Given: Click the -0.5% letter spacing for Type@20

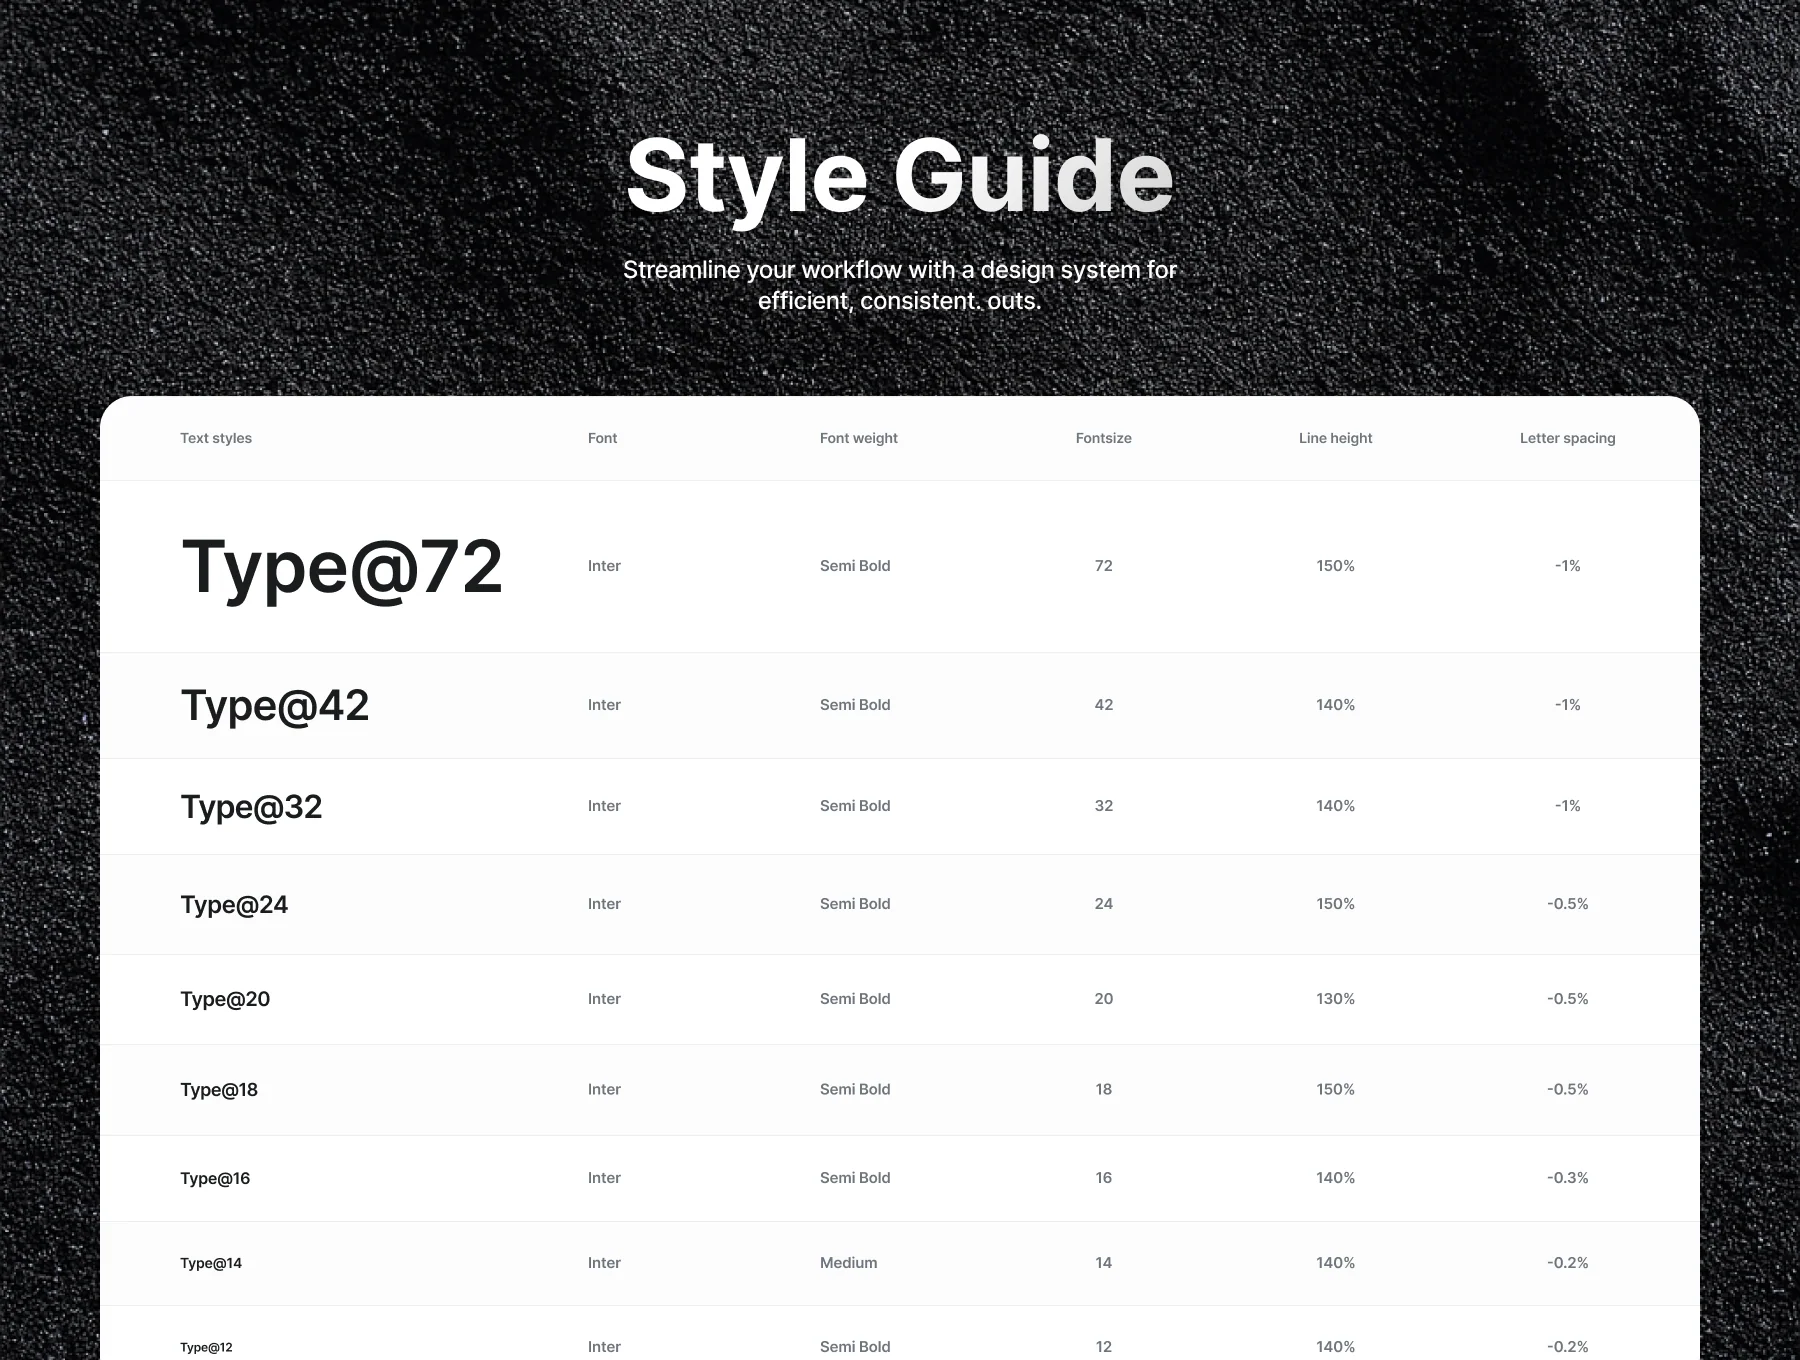Looking at the screenshot, I should (x=1568, y=999).
